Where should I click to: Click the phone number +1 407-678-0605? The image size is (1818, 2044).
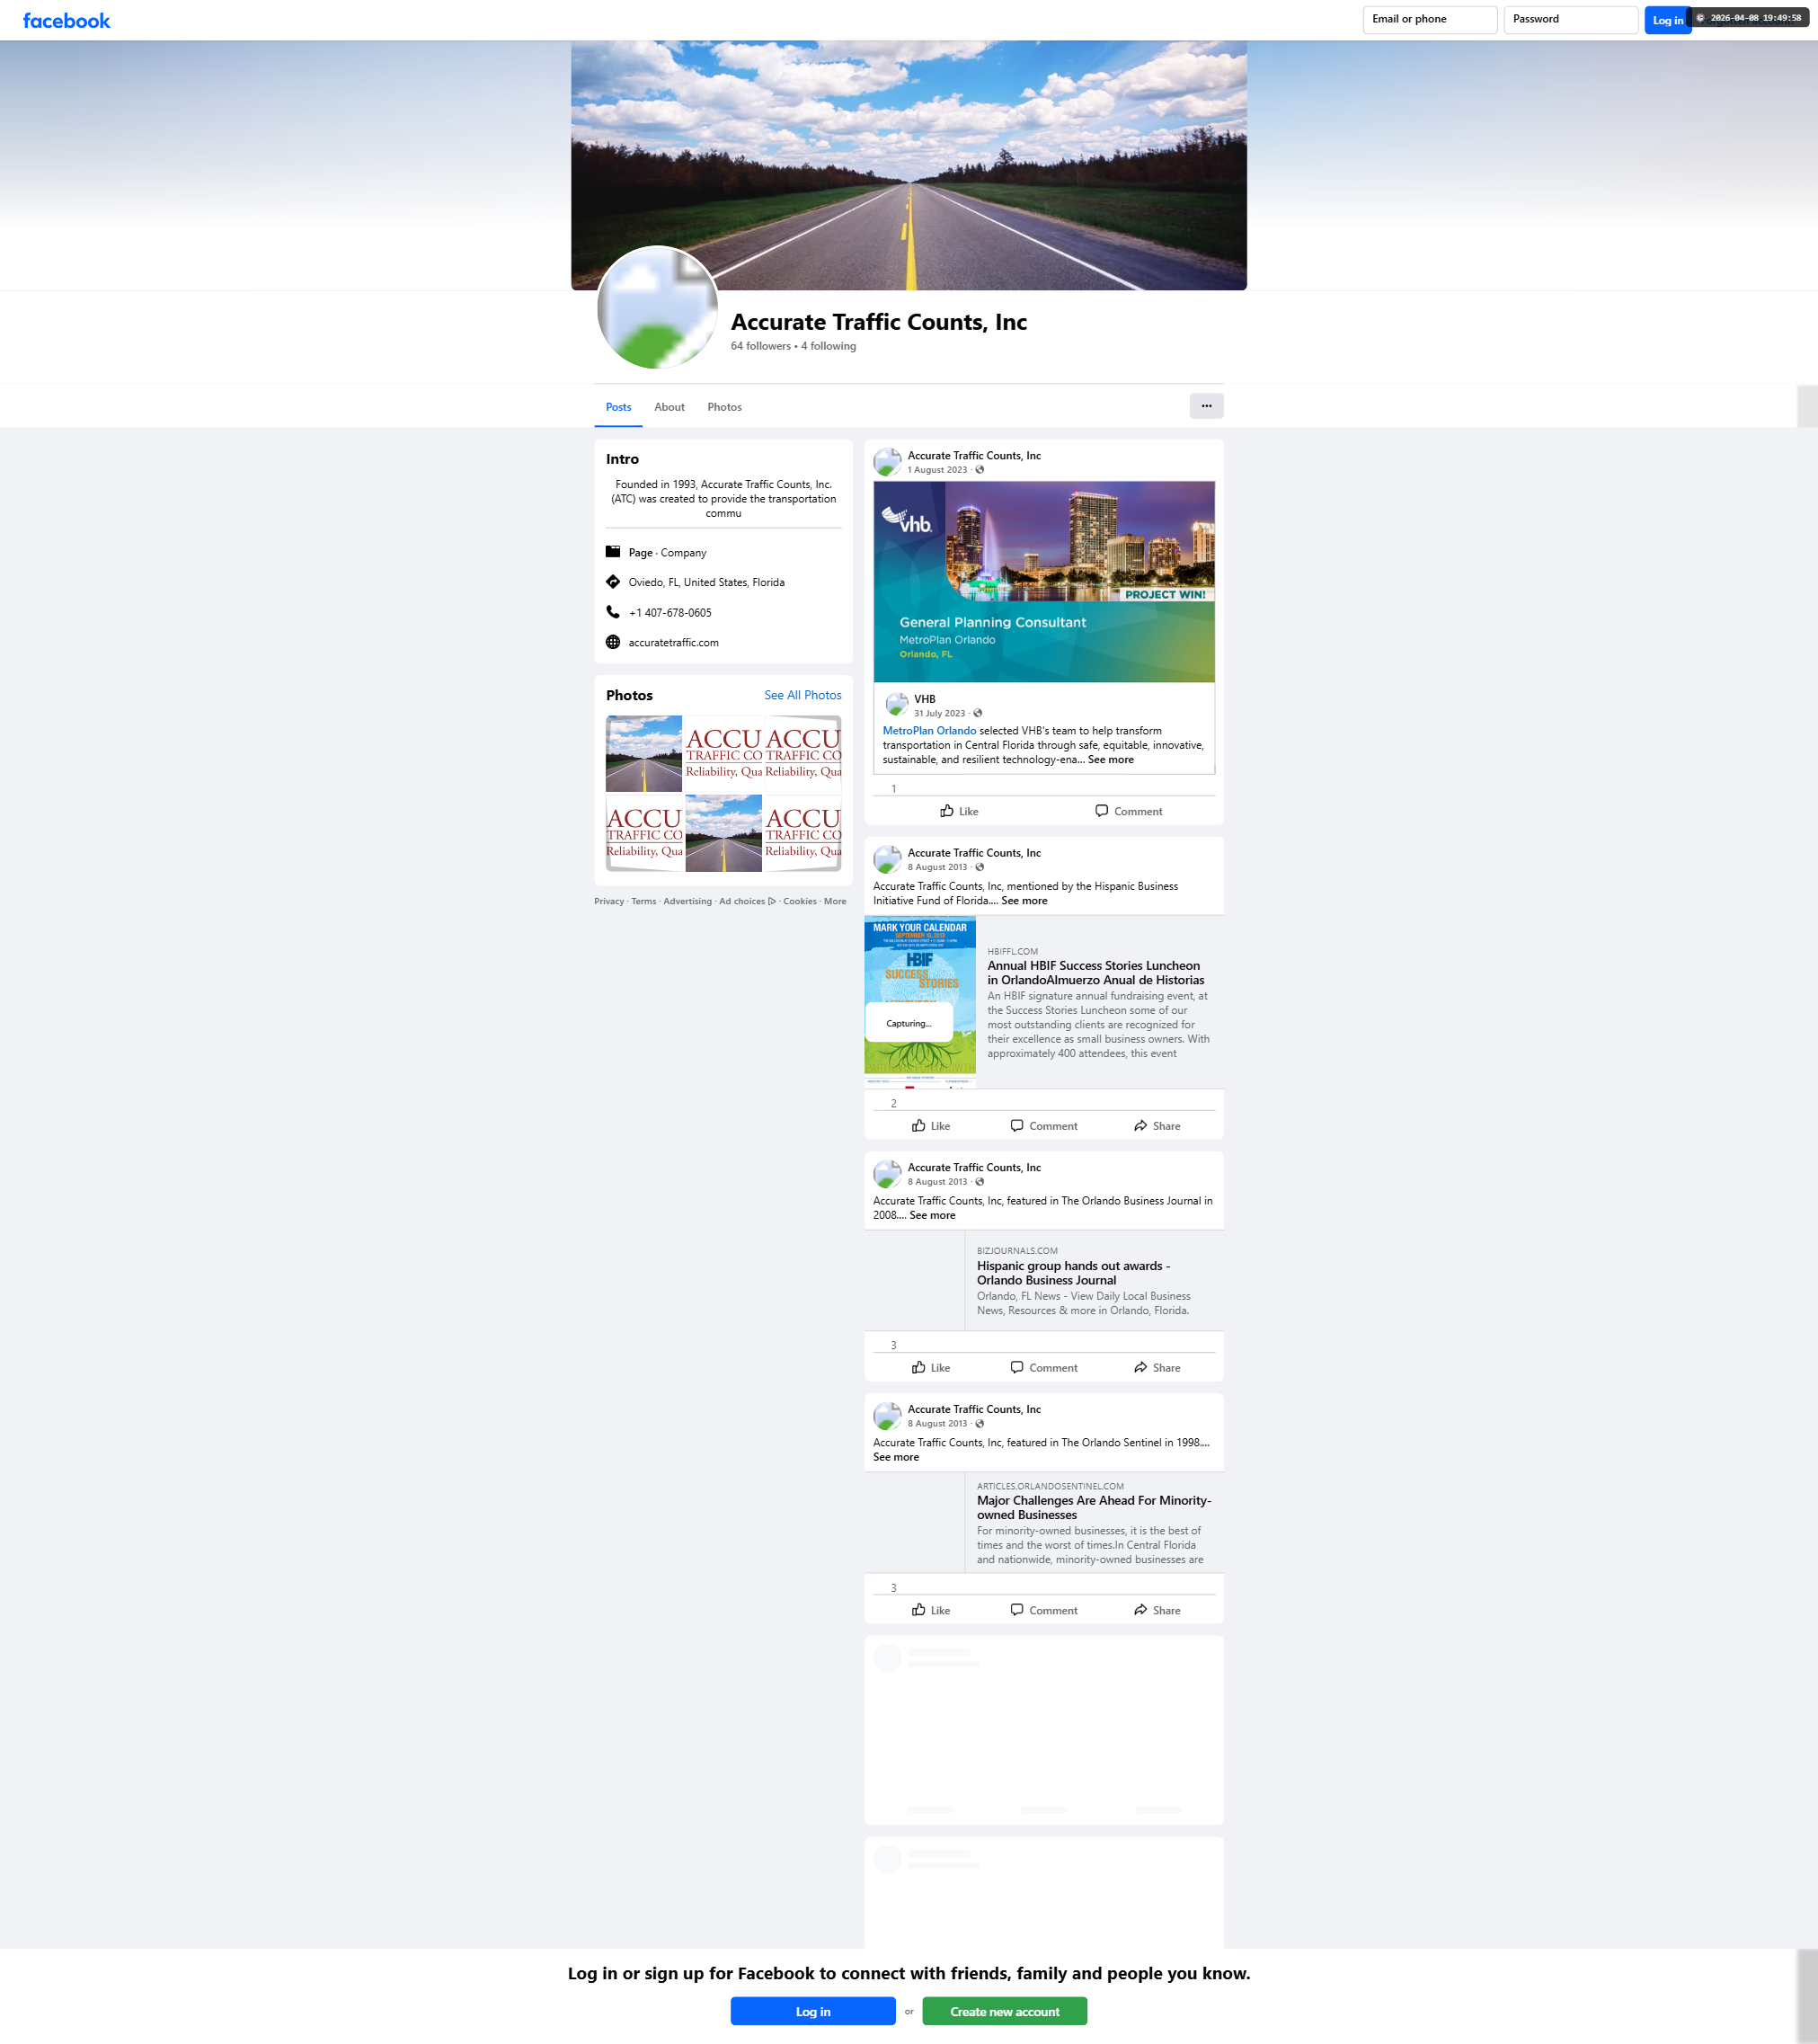[669, 613]
